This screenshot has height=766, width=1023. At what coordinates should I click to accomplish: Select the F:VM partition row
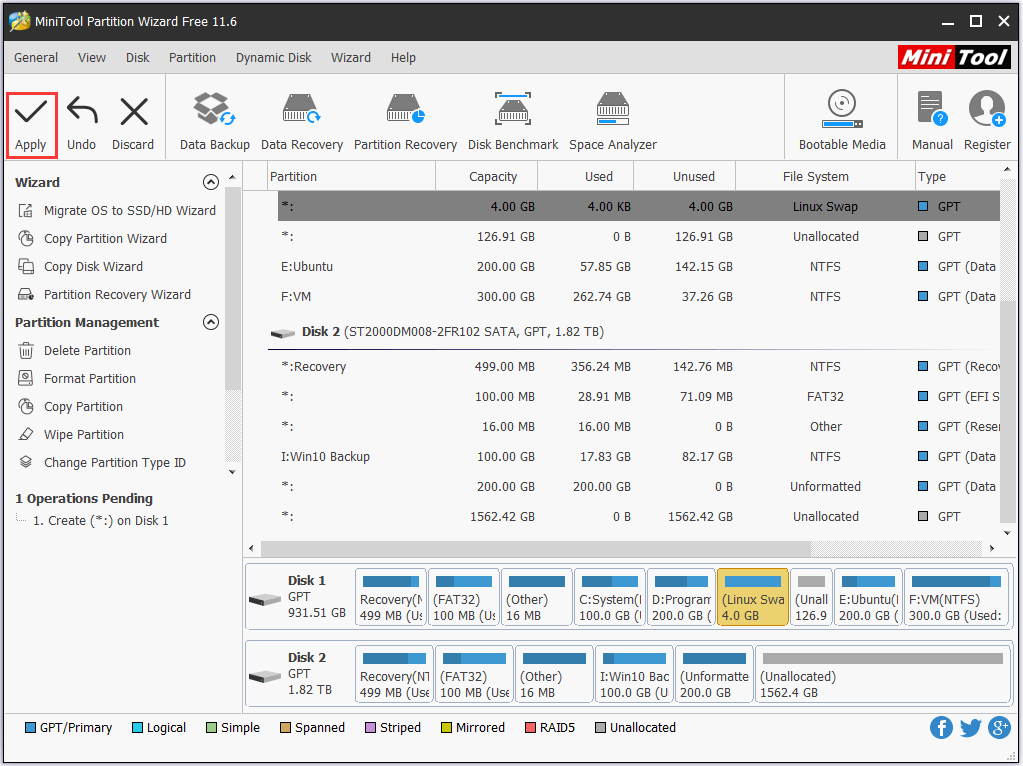(x=639, y=296)
